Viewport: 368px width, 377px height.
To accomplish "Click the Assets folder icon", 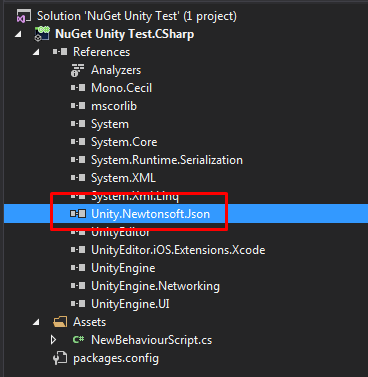I will point(60,322).
